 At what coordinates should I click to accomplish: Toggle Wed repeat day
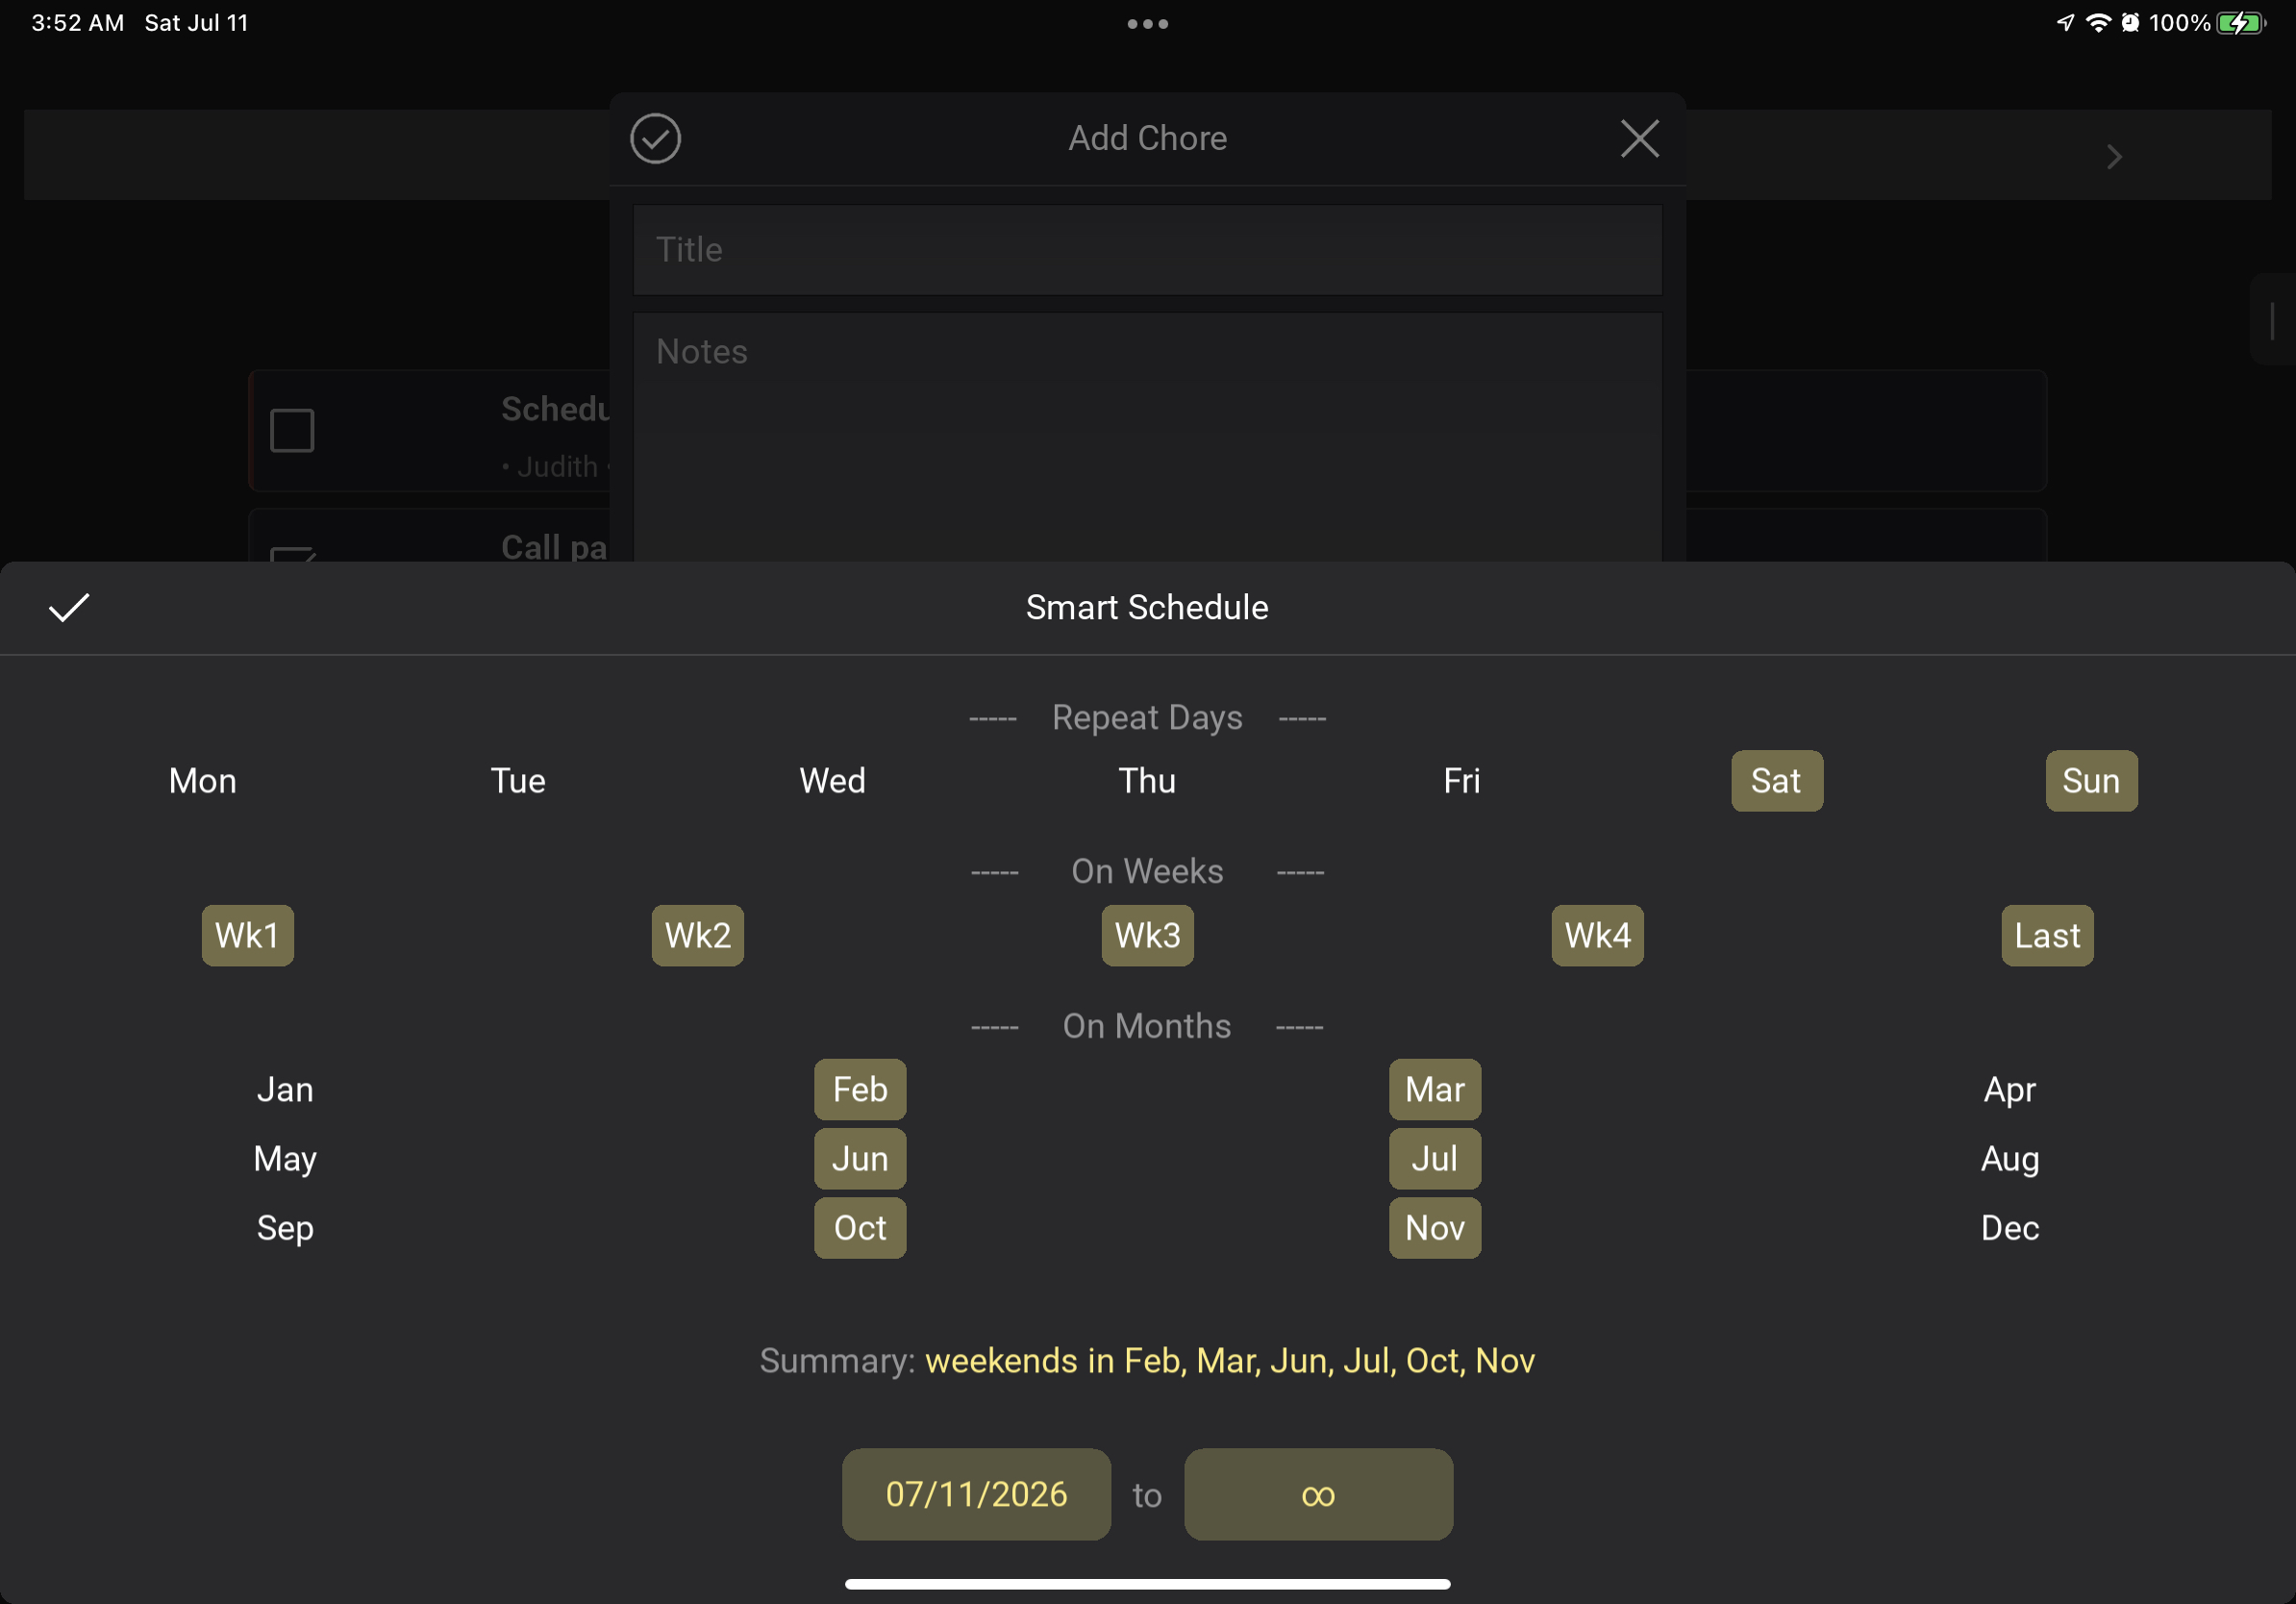832,780
